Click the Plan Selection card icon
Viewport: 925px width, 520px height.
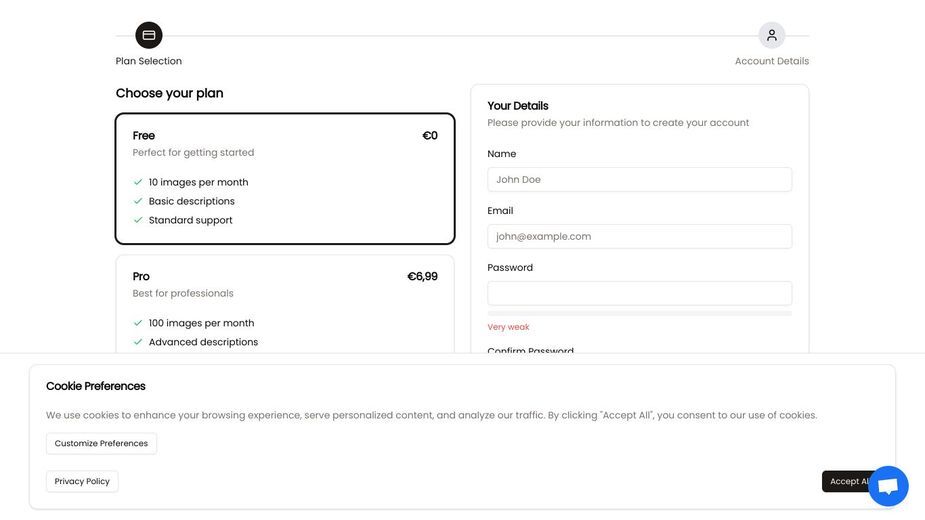[149, 35]
